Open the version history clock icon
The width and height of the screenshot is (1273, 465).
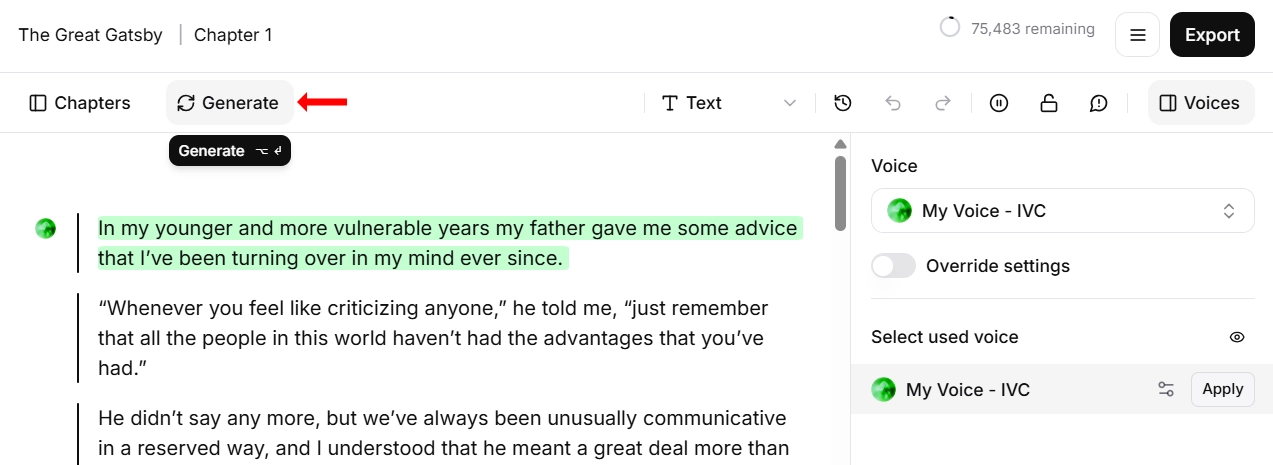tap(843, 103)
